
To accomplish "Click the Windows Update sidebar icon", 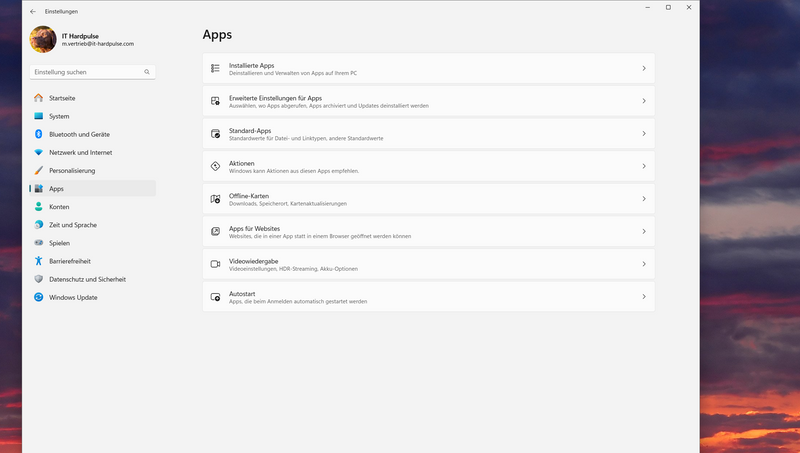I will point(38,297).
